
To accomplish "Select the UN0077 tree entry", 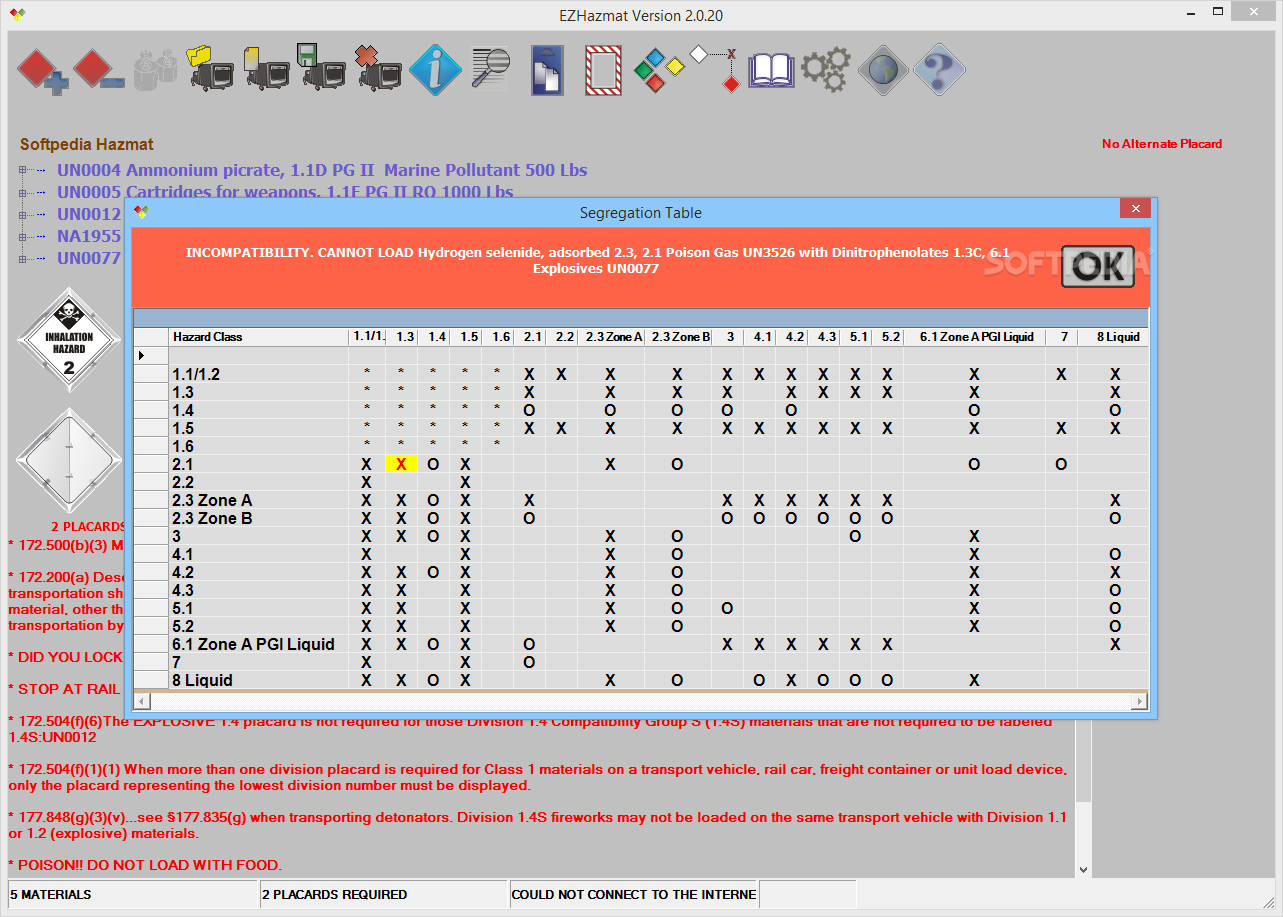I will 89,258.
